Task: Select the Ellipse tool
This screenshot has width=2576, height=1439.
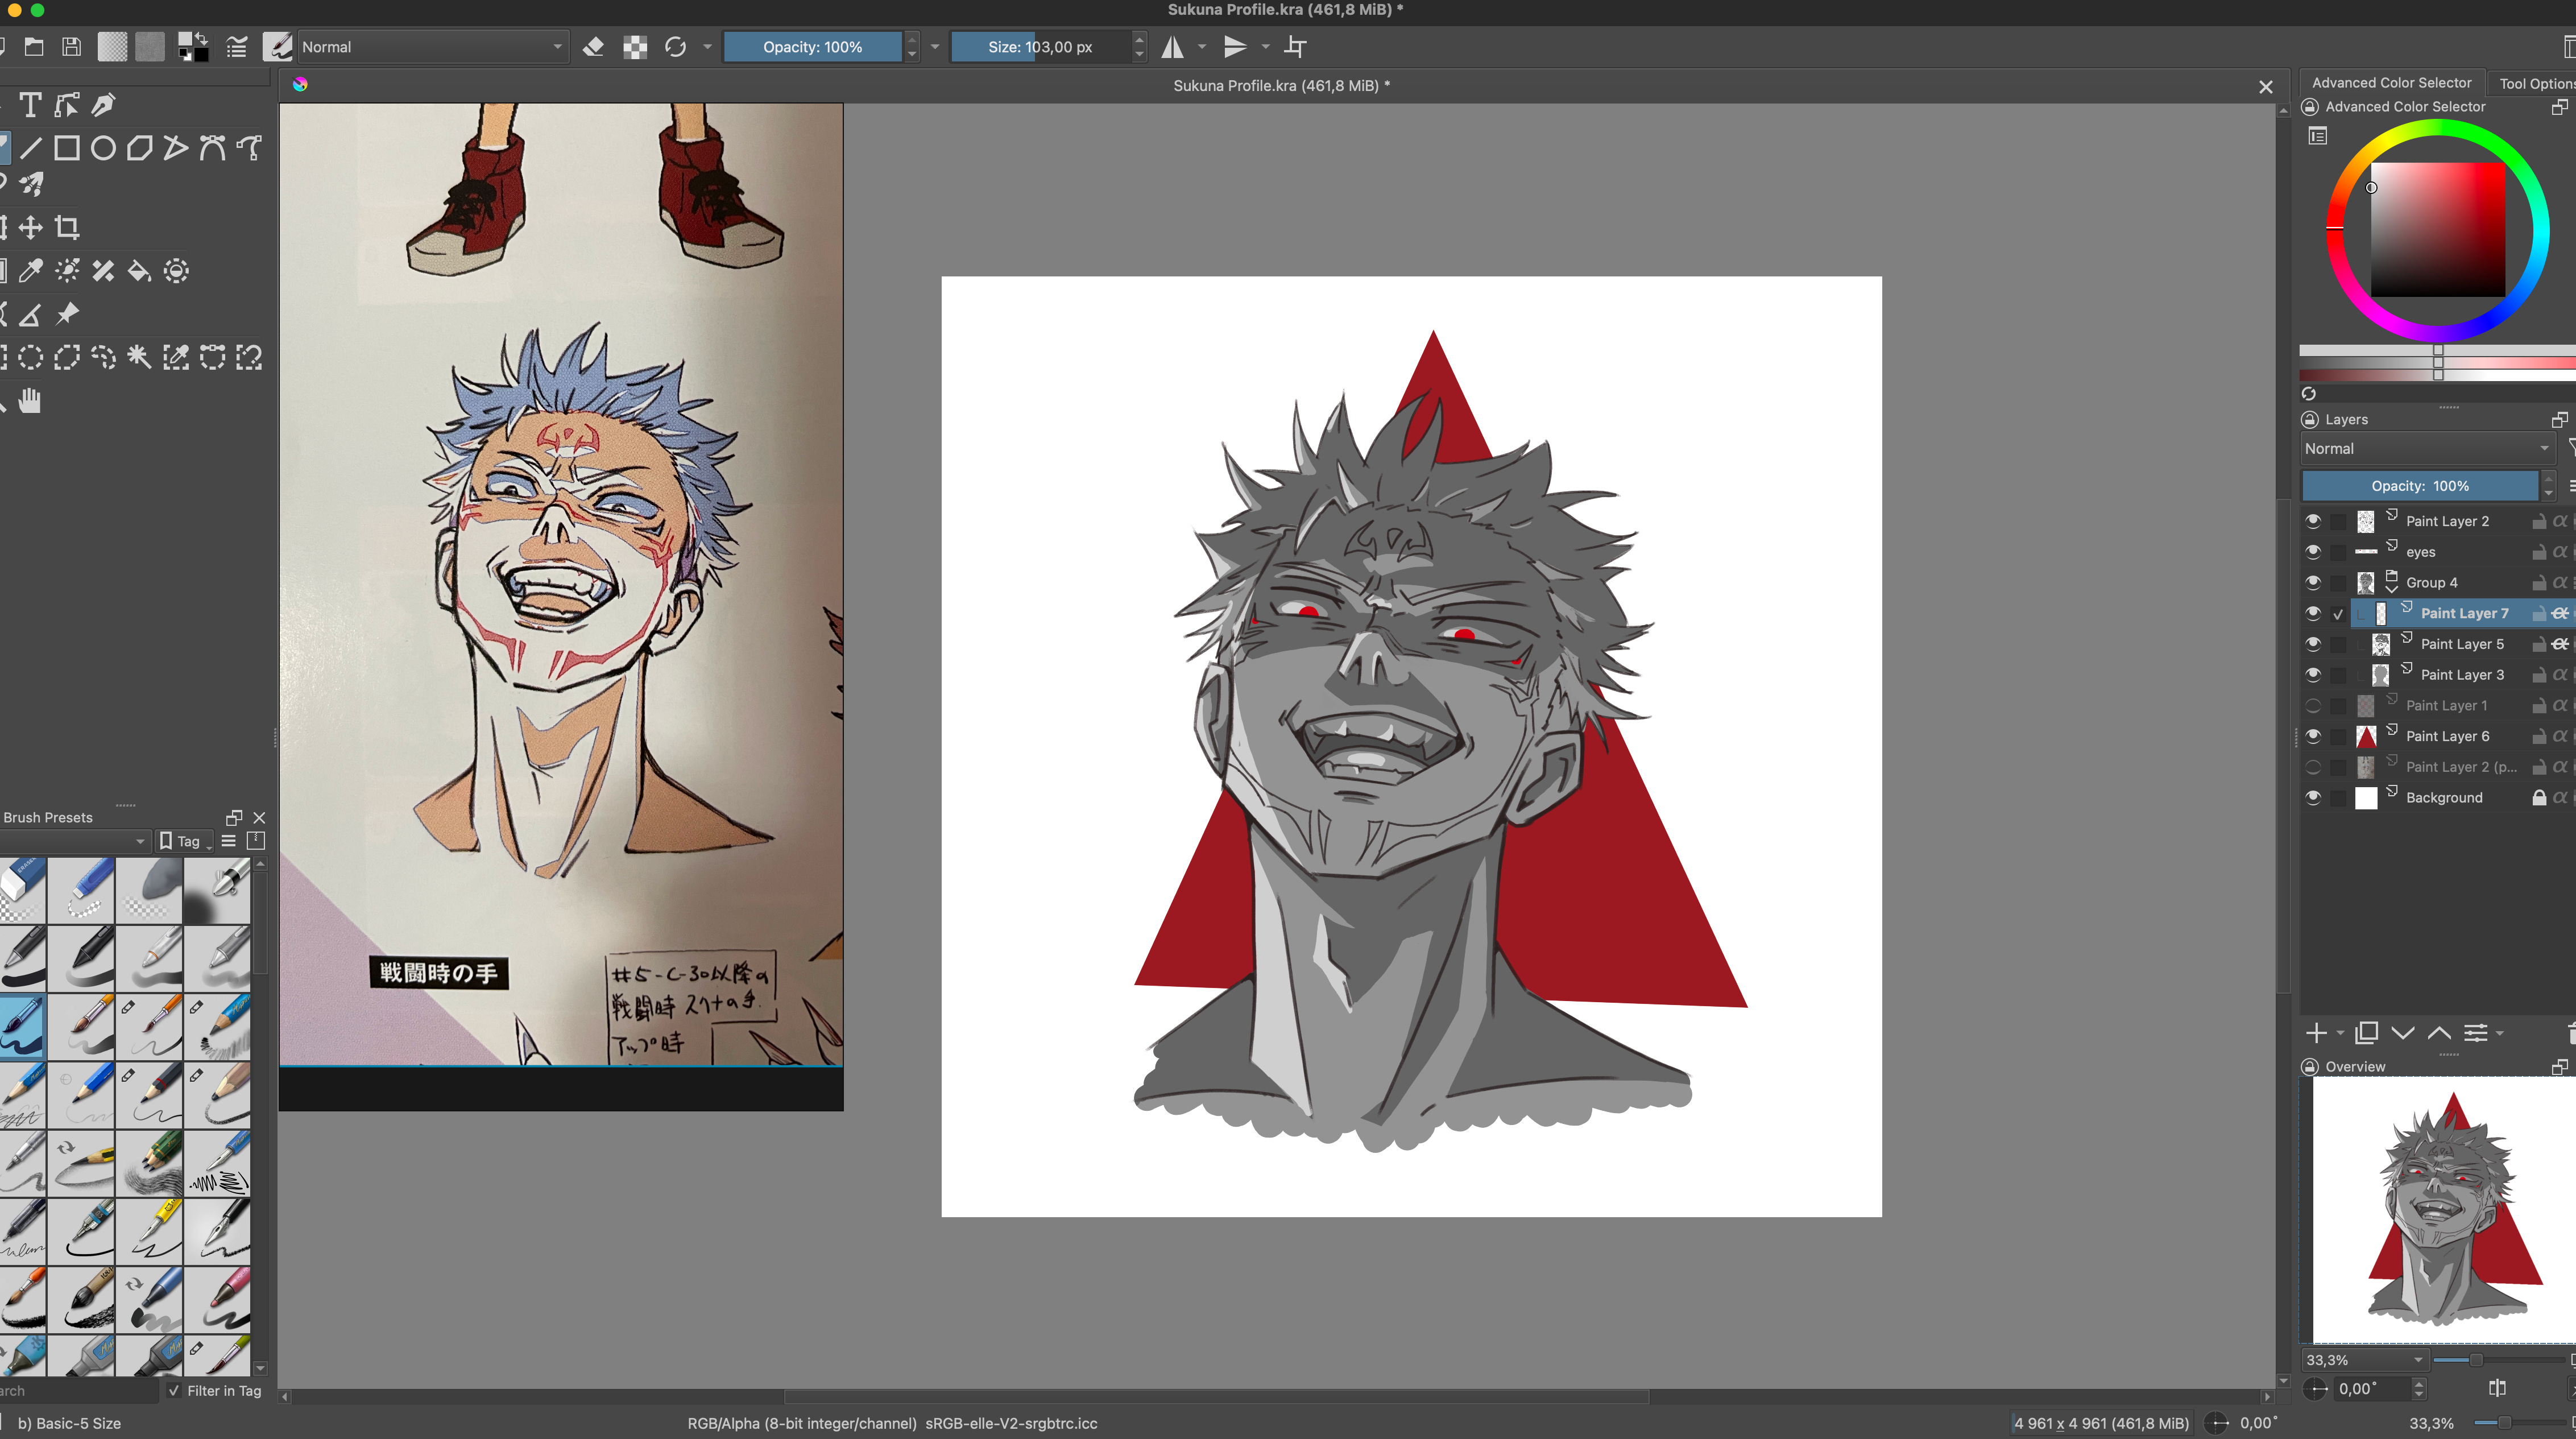Action: [x=103, y=148]
